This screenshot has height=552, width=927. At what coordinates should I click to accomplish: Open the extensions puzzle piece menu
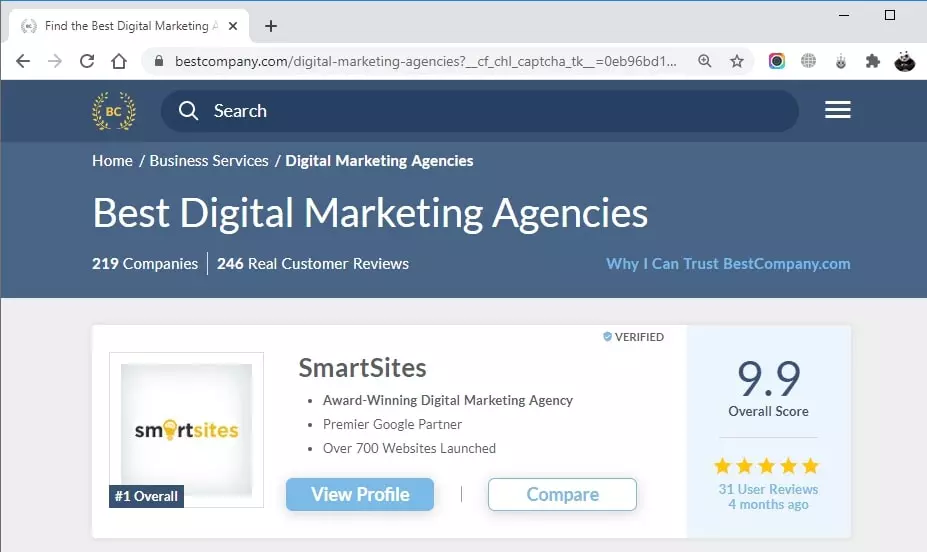tap(873, 61)
